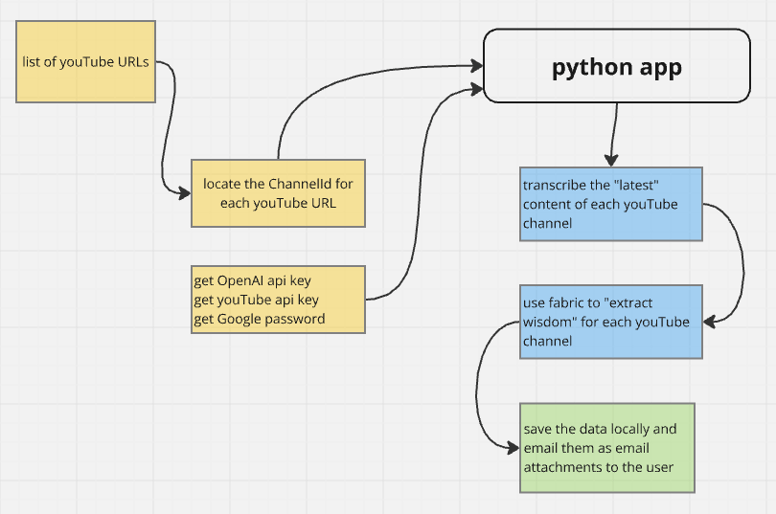The width and height of the screenshot is (776, 514).
Task: Select the green 'save the data locally' box
Action: point(607,448)
